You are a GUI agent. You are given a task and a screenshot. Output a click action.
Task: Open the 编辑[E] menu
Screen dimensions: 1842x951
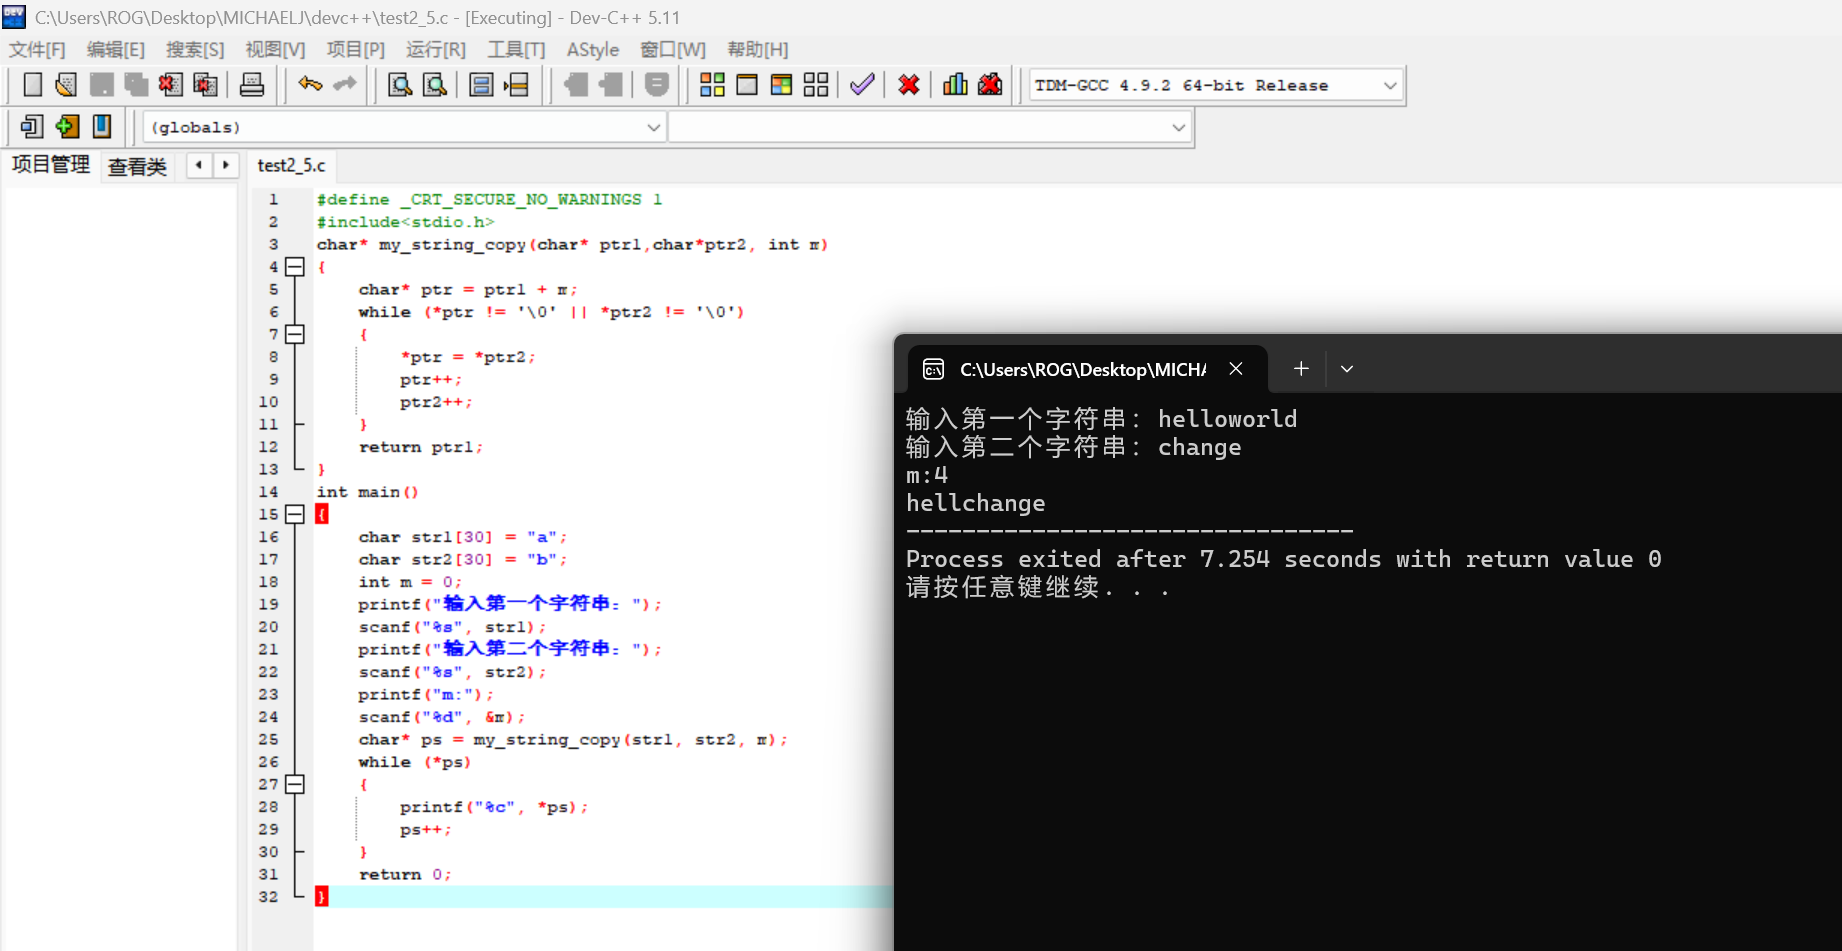click(x=116, y=50)
